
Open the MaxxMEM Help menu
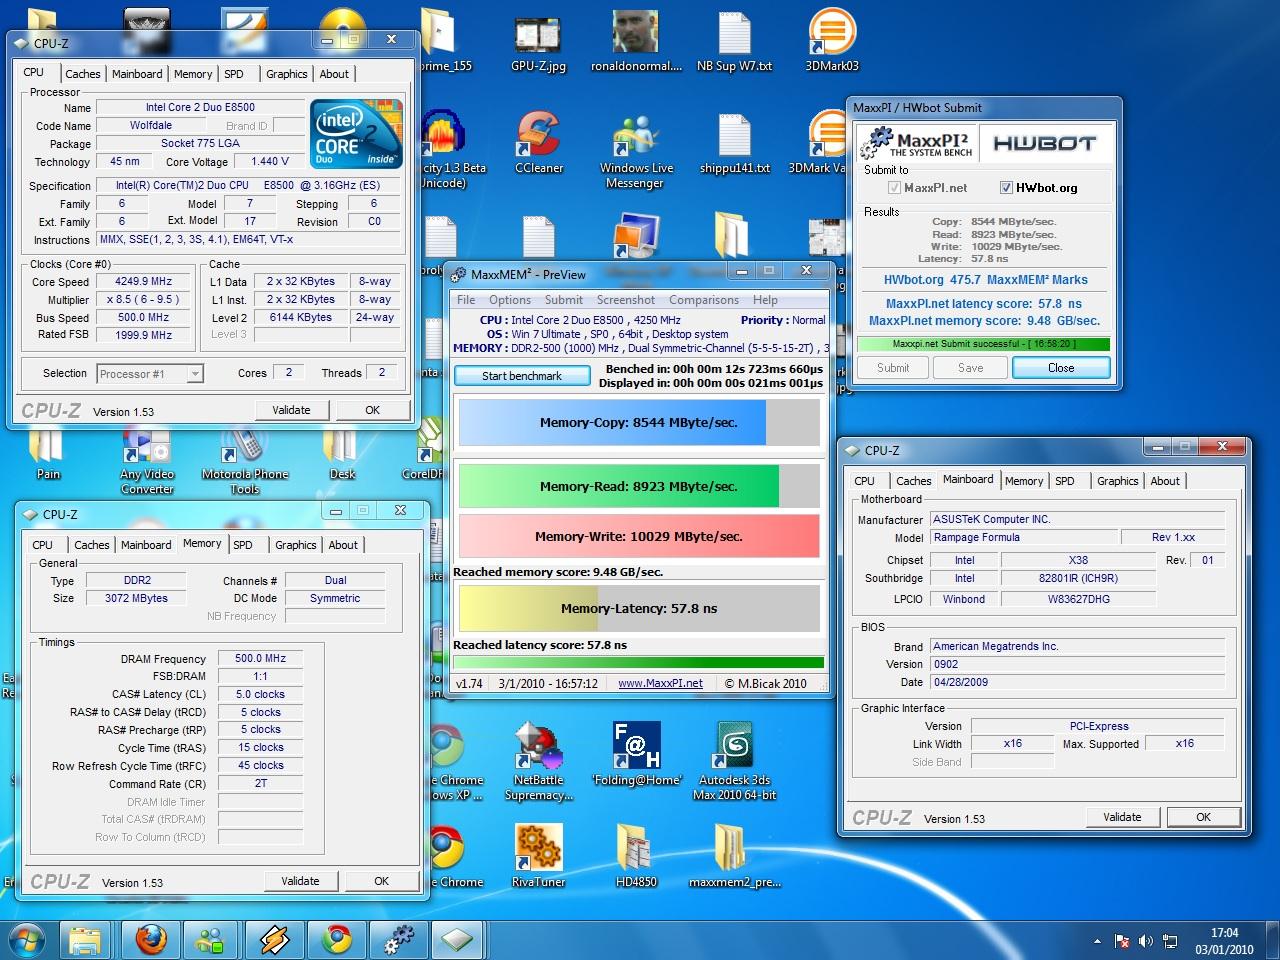pyautogui.click(x=765, y=300)
